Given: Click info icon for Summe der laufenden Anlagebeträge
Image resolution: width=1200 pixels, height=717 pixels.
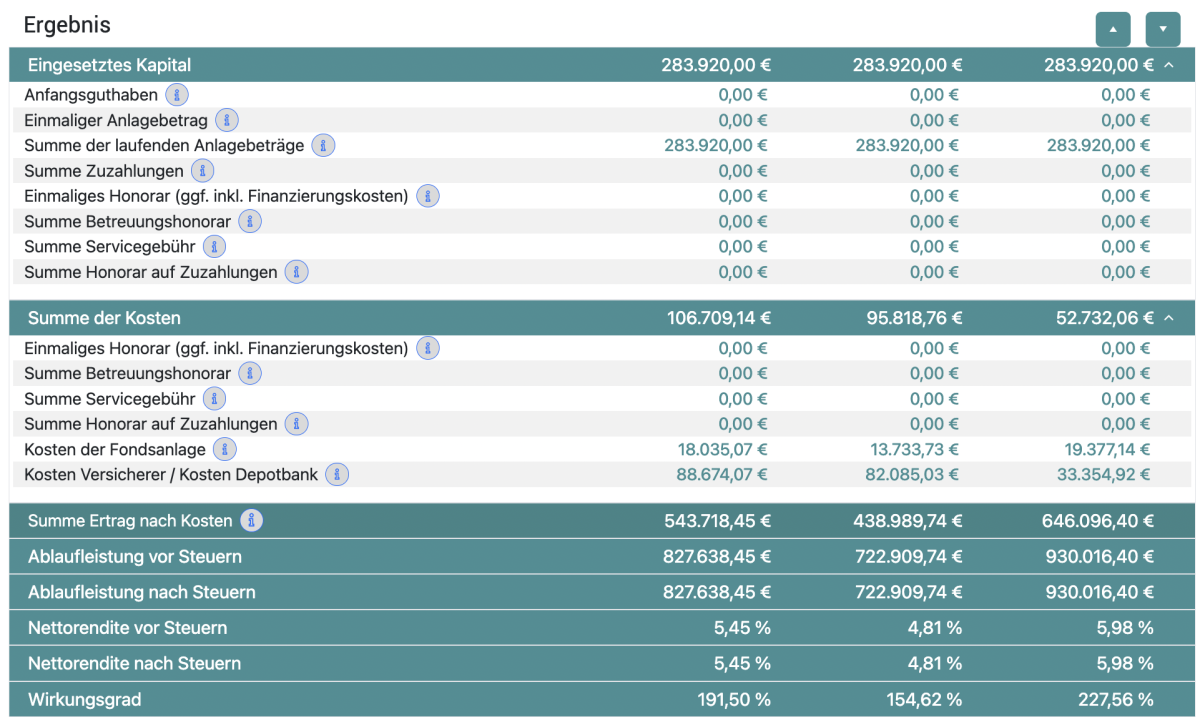Looking at the screenshot, I should [x=322, y=145].
